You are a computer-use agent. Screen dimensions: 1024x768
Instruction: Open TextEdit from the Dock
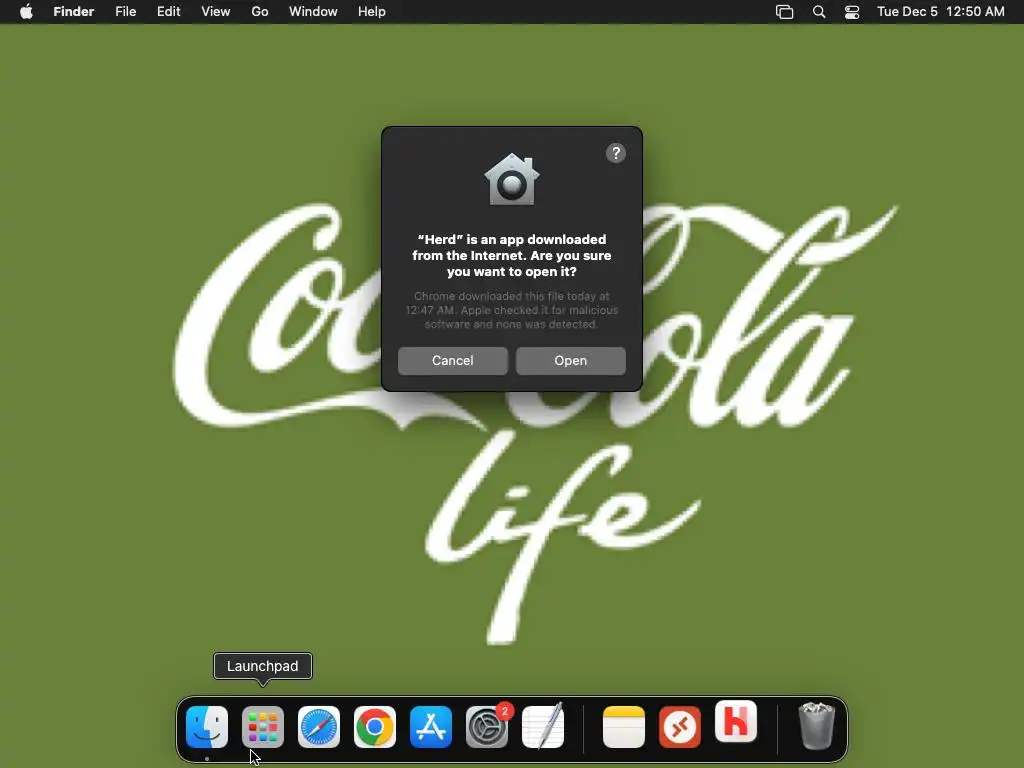point(543,727)
